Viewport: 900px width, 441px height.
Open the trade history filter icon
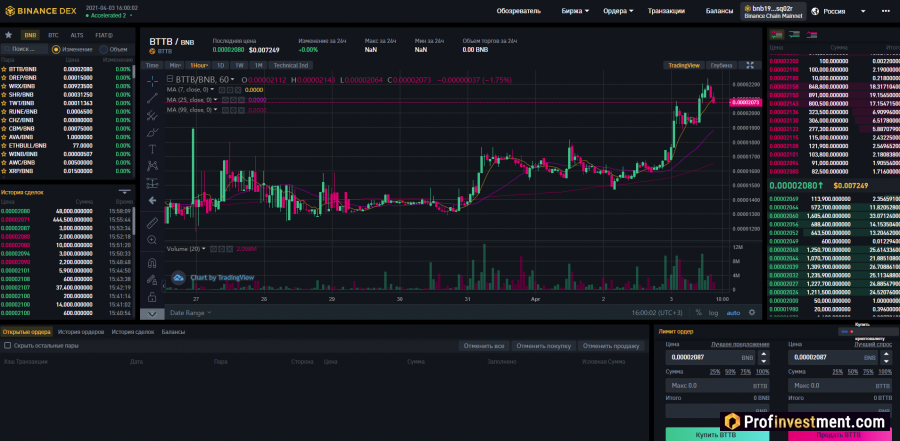[x=125, y=192]
